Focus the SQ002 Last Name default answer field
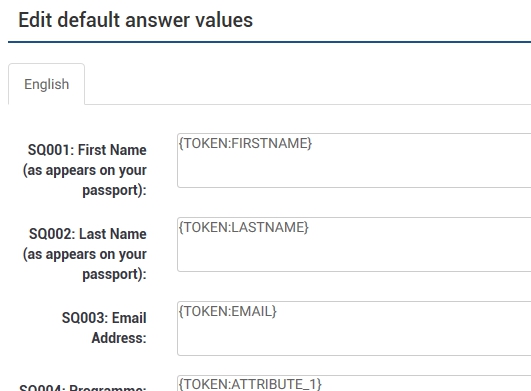 click(x=354, y=244)
